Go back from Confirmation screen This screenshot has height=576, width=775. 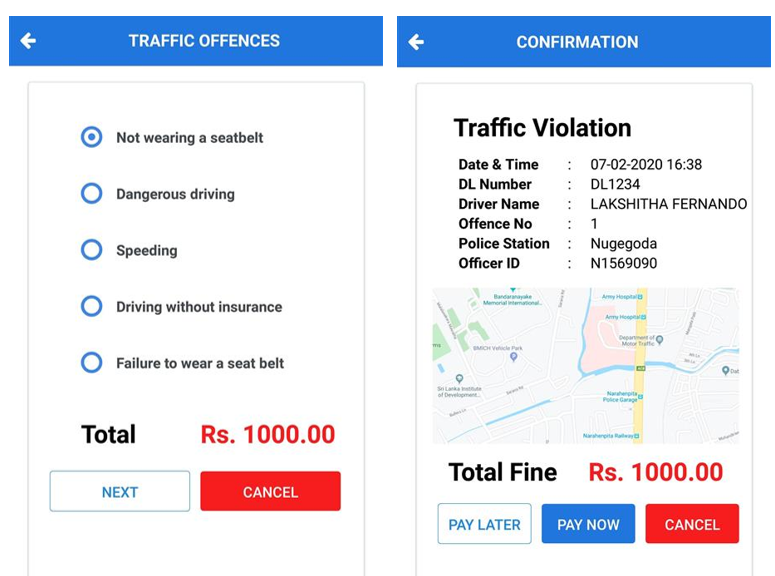point(416,42)
